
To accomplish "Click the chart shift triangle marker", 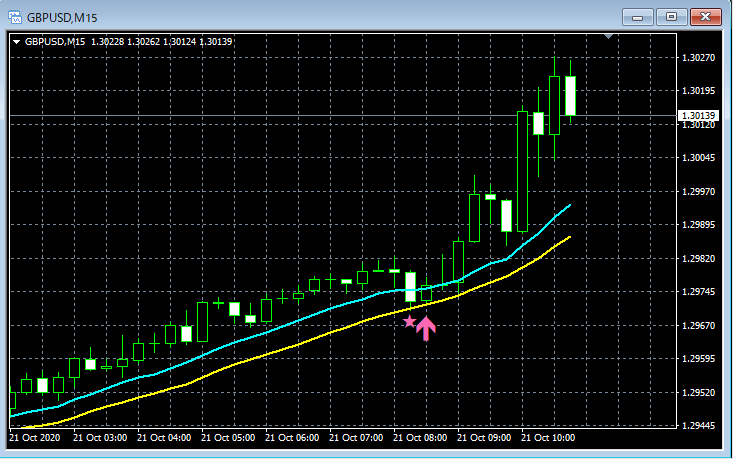I will click(x=609, y=36).
